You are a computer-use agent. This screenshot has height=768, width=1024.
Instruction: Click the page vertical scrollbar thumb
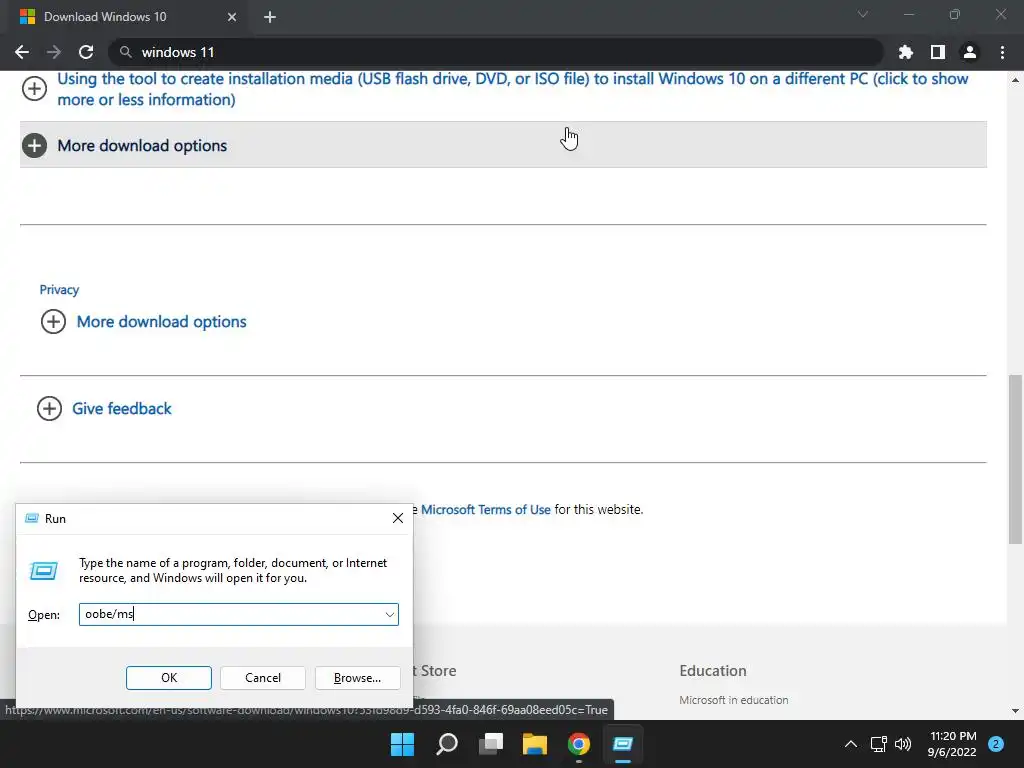click(x=1016, y=460)
